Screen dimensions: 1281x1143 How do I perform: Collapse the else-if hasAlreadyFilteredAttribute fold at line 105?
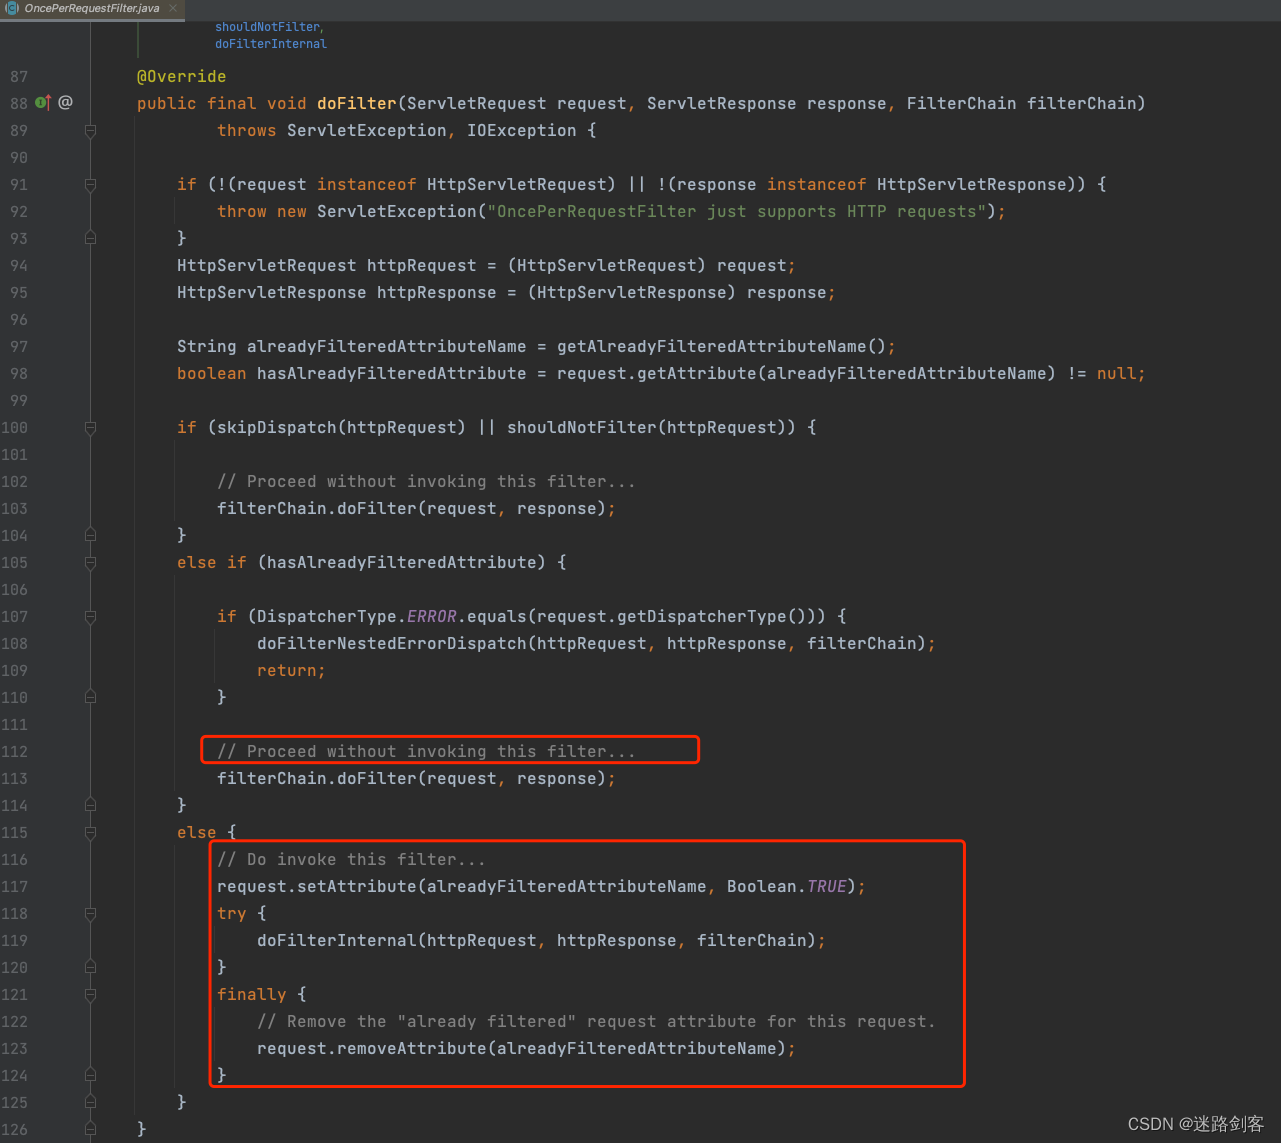pyautogui.click(x=90, y=562)
